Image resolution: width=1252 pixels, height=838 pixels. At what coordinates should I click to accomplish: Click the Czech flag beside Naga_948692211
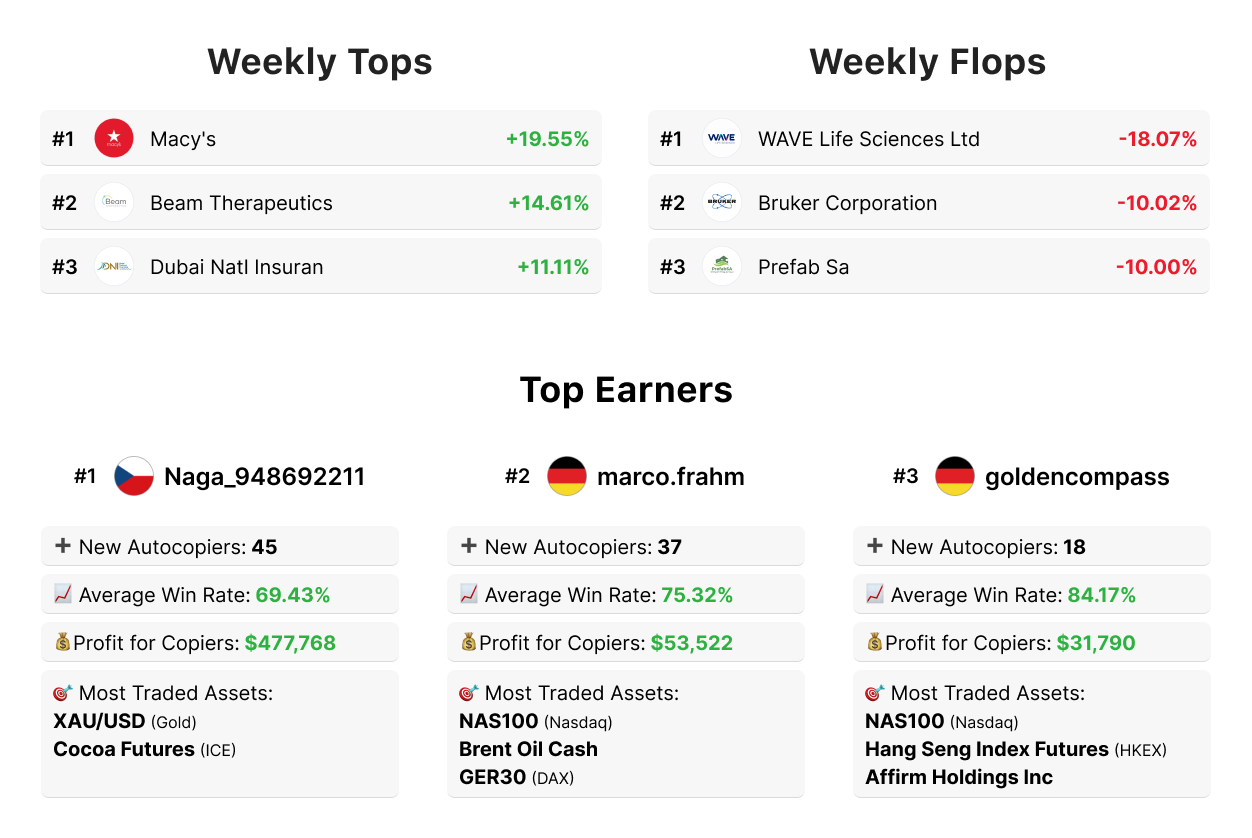134,476
